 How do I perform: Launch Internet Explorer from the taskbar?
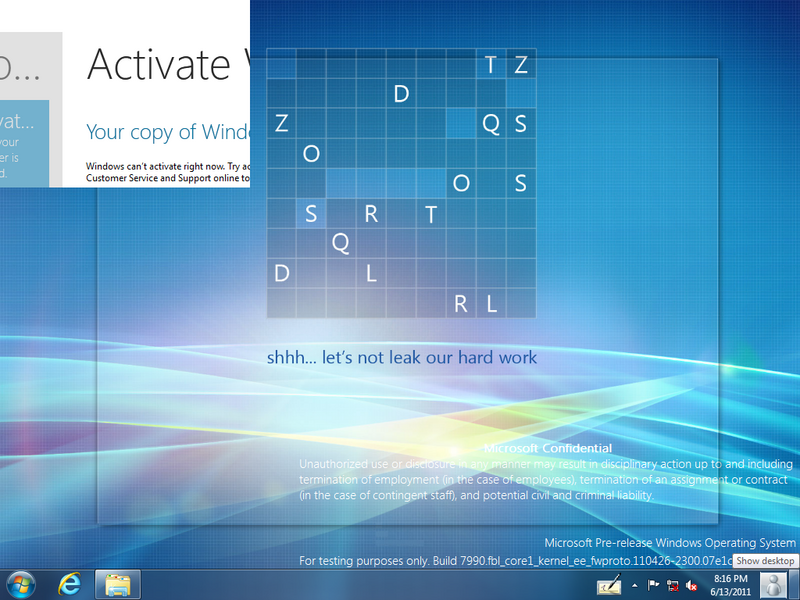point(69,584)
